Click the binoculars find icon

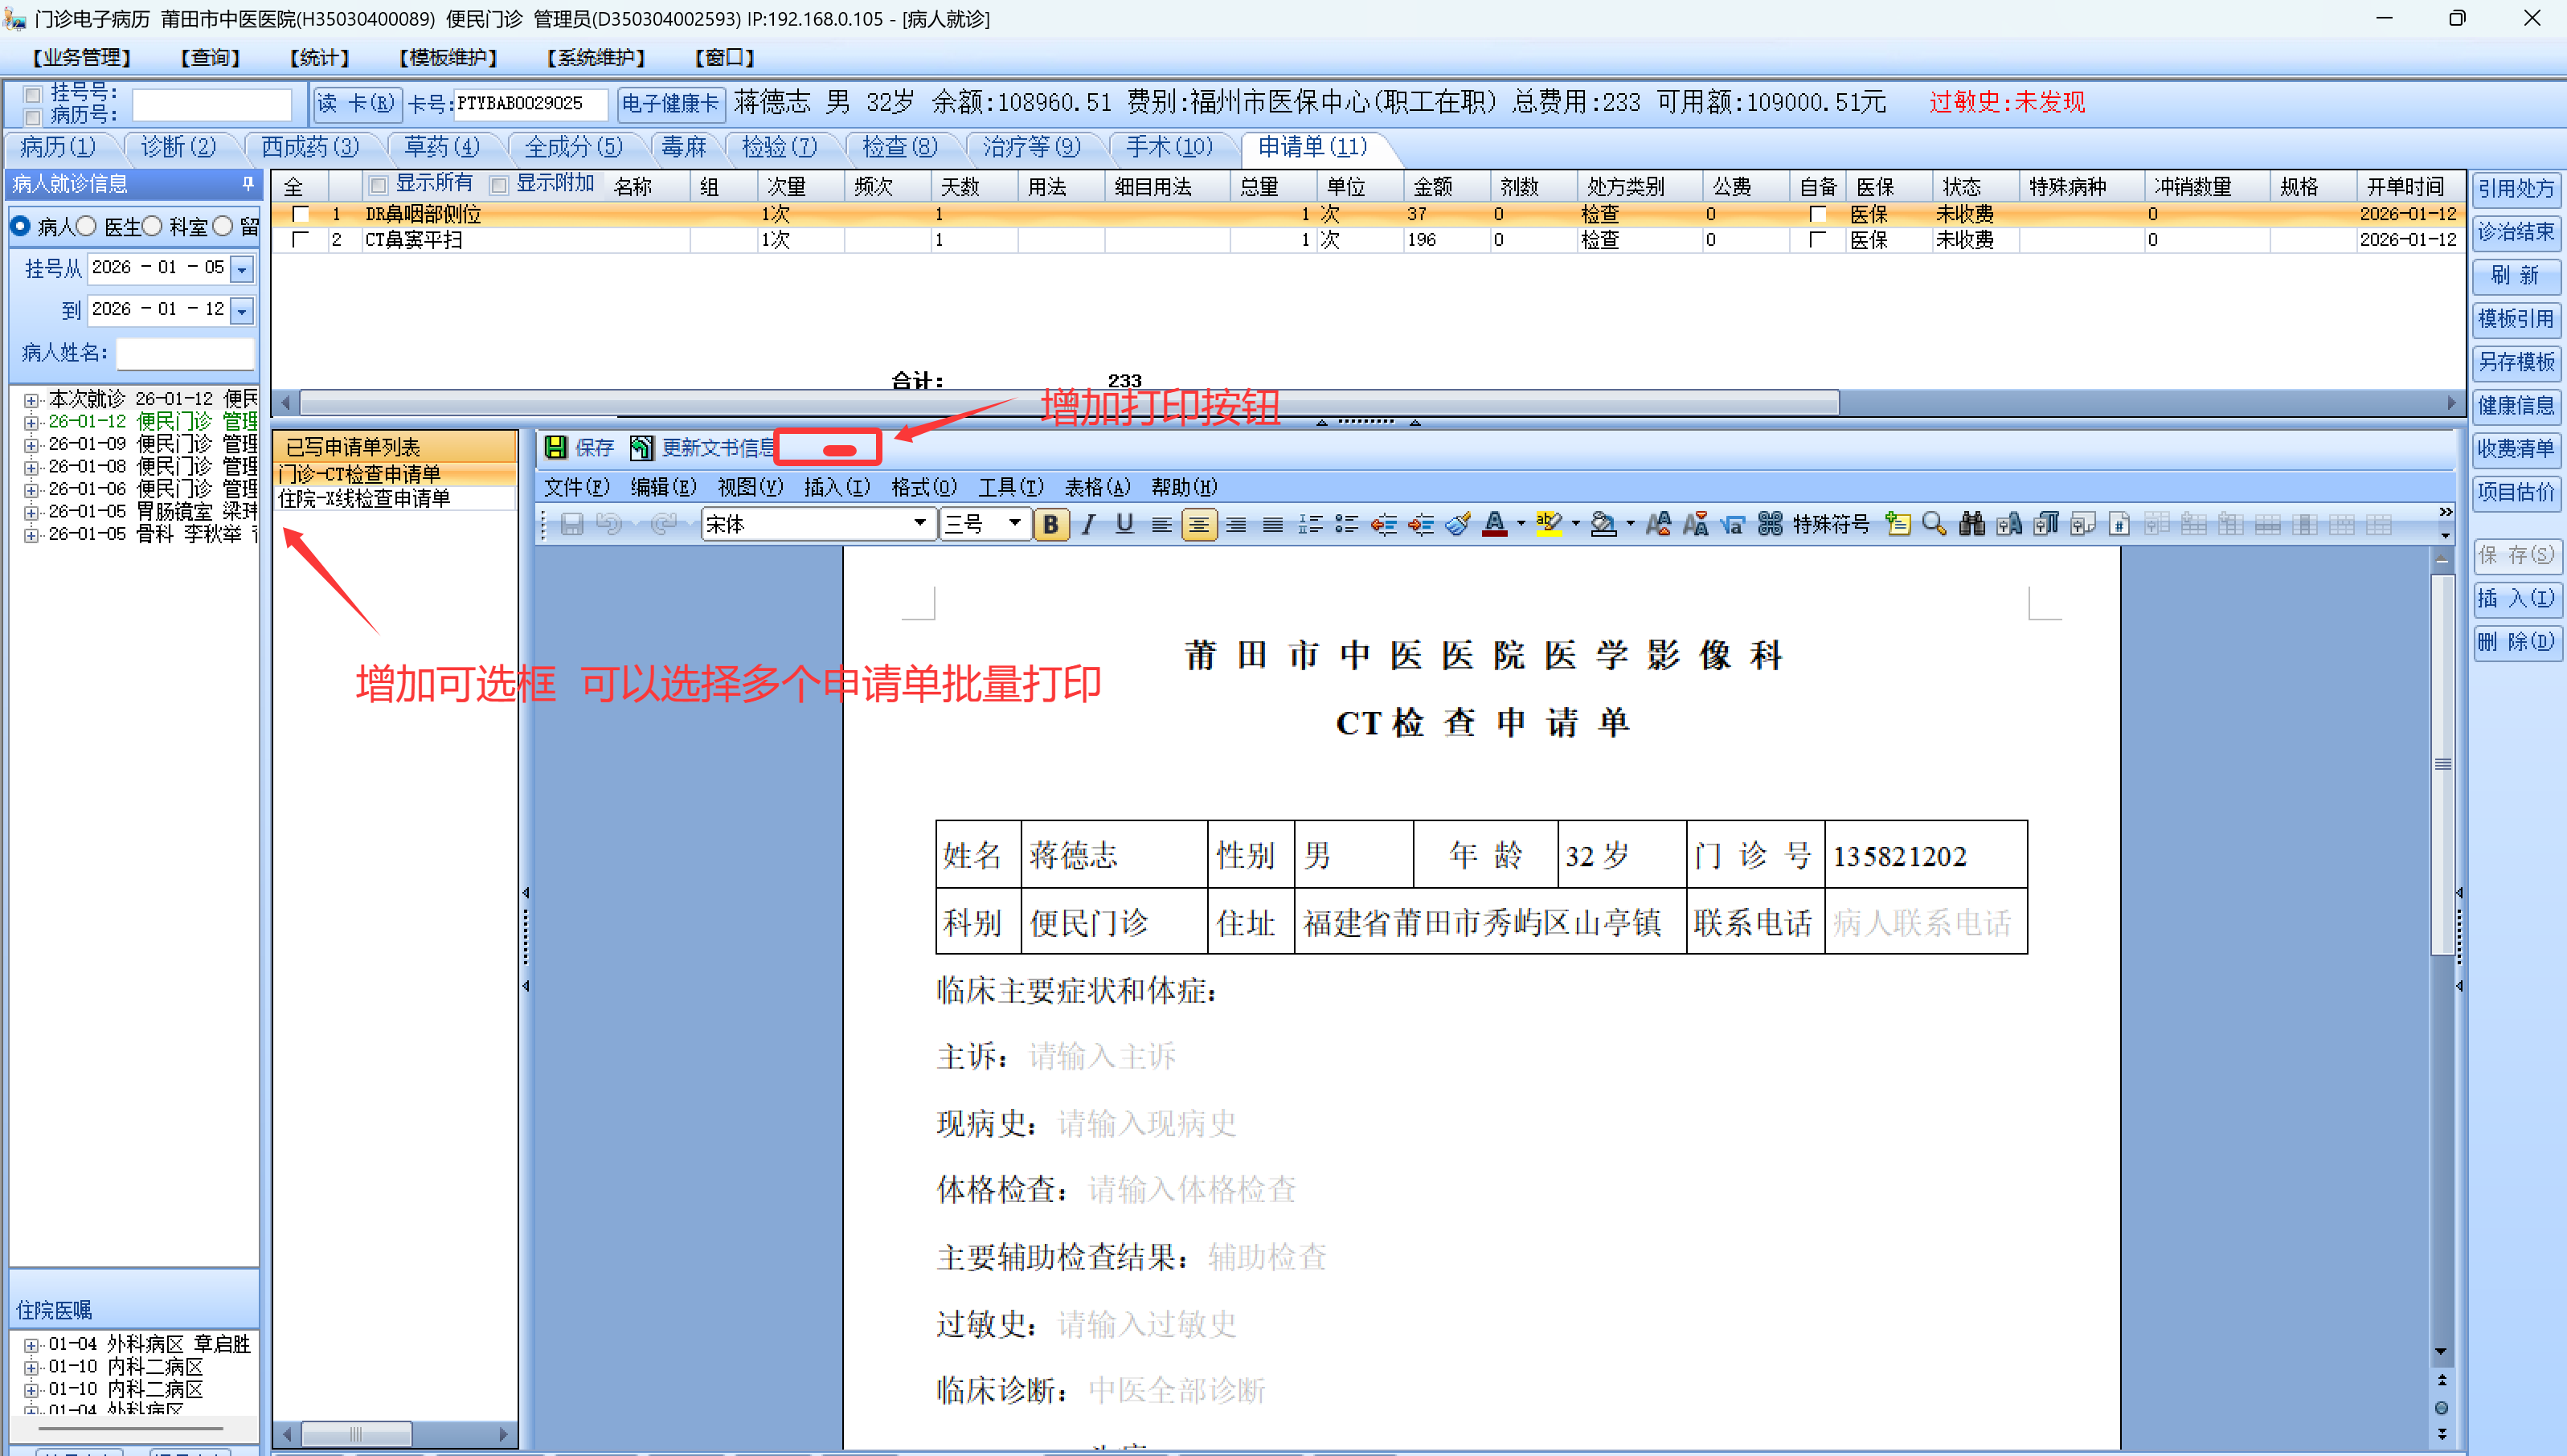coord(1971,524)
